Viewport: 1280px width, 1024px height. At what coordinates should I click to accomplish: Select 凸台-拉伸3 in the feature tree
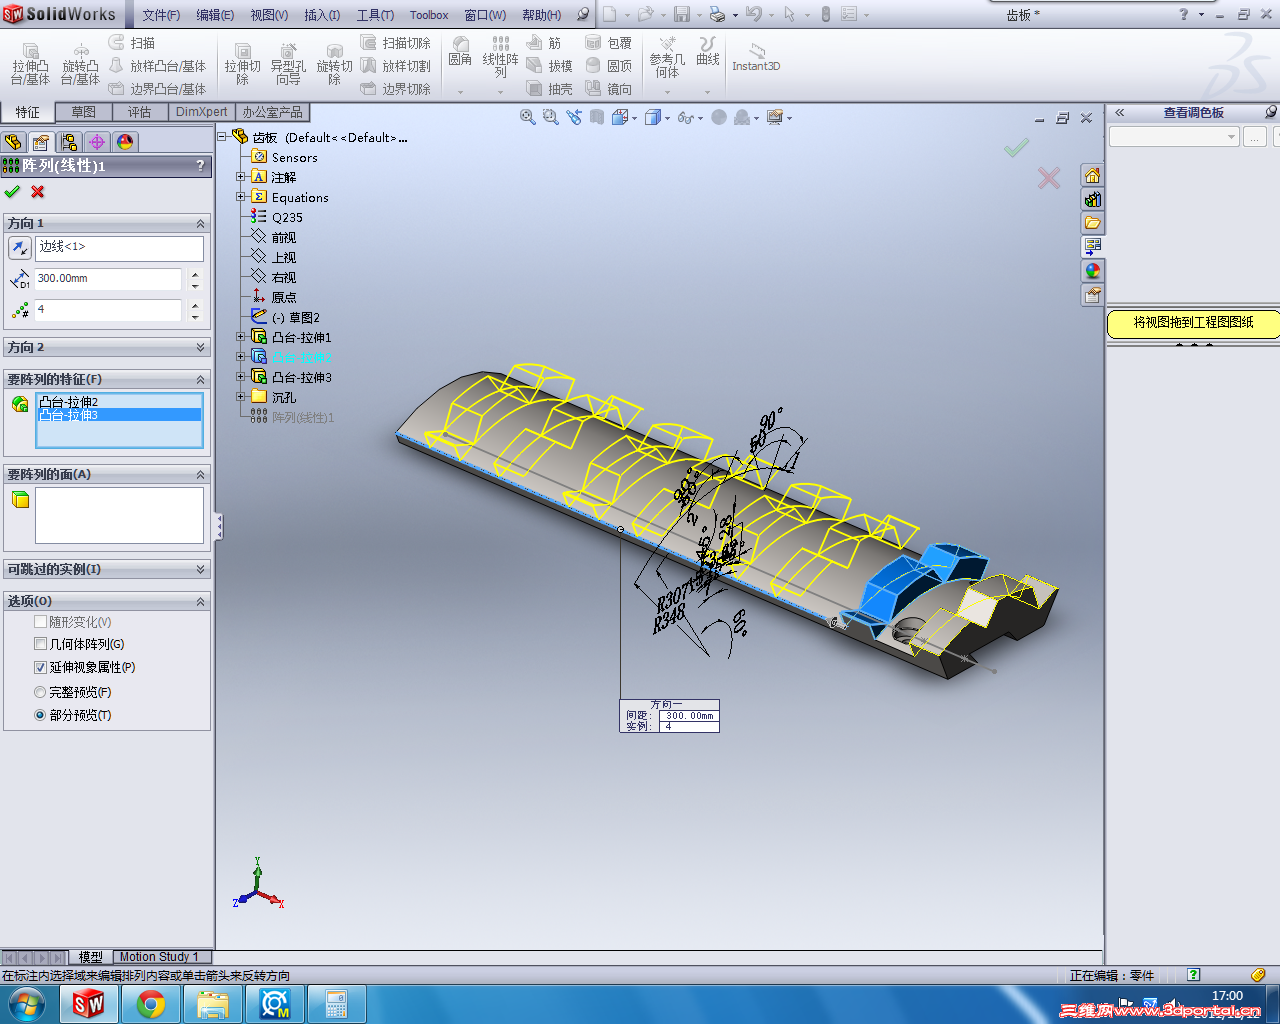click(301, 377)
